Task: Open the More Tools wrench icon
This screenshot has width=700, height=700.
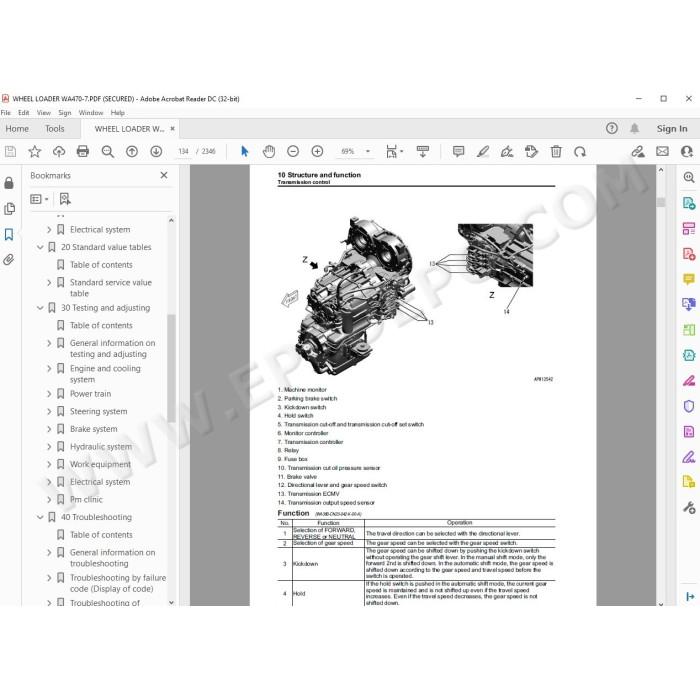Action: click(689, 508)
